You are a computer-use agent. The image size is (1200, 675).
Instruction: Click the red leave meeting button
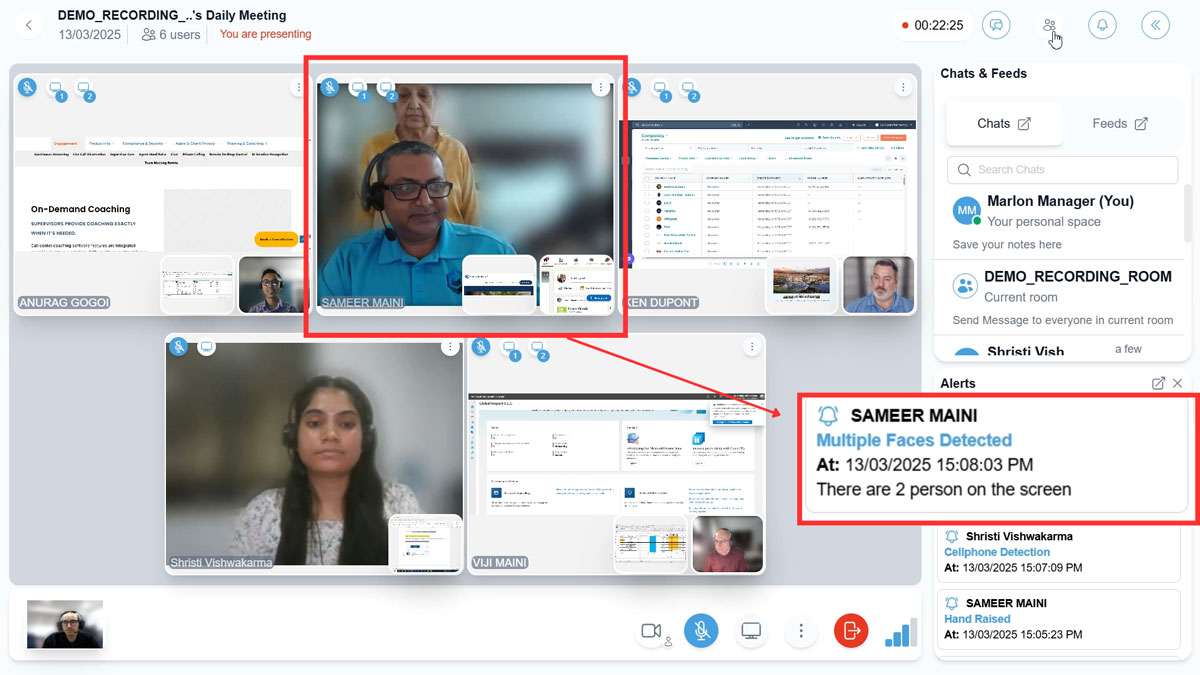point(851,631)
